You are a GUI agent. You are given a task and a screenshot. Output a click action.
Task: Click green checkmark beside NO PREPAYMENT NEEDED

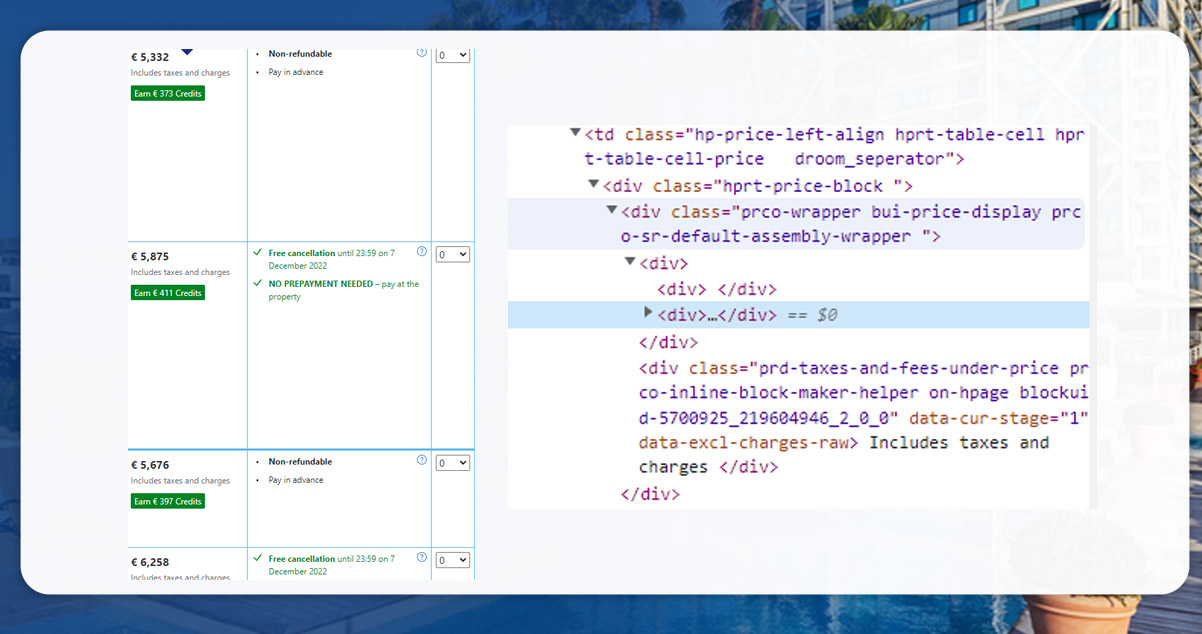click(258, 284)
